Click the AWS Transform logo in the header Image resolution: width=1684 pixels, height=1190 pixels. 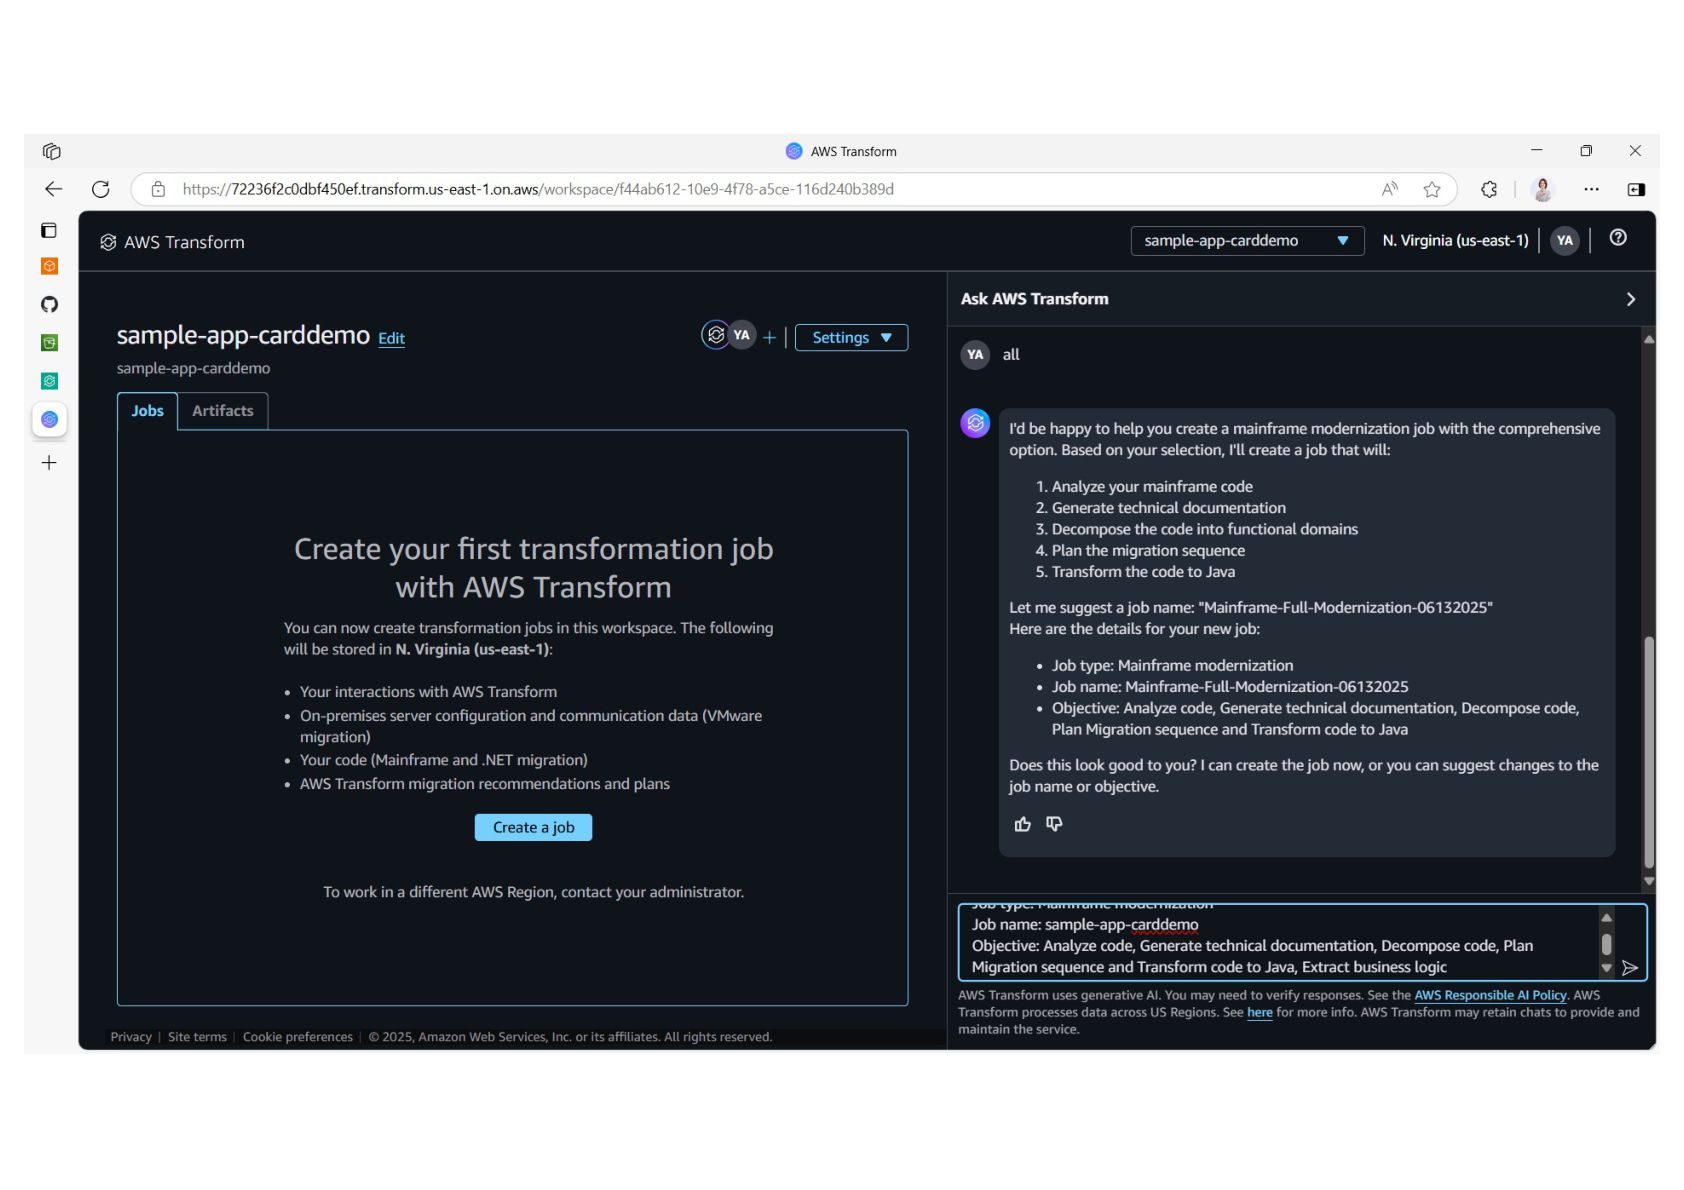[172, 242]
